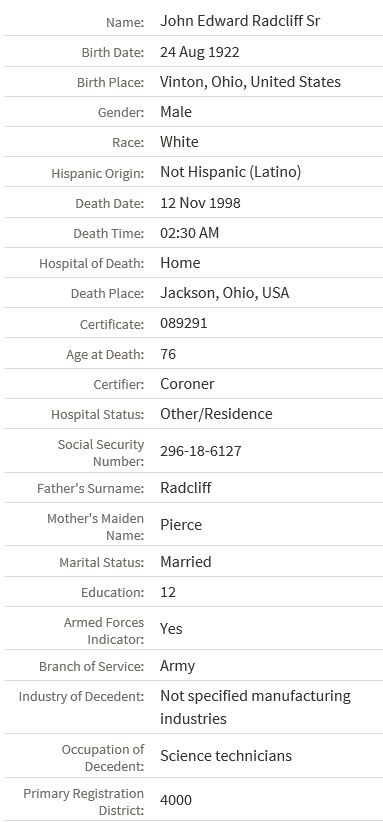Image resolution: width=383 pixels, height=823 pixels.
Task: Click the Gender value Male
Action: [x=176, y=112]
